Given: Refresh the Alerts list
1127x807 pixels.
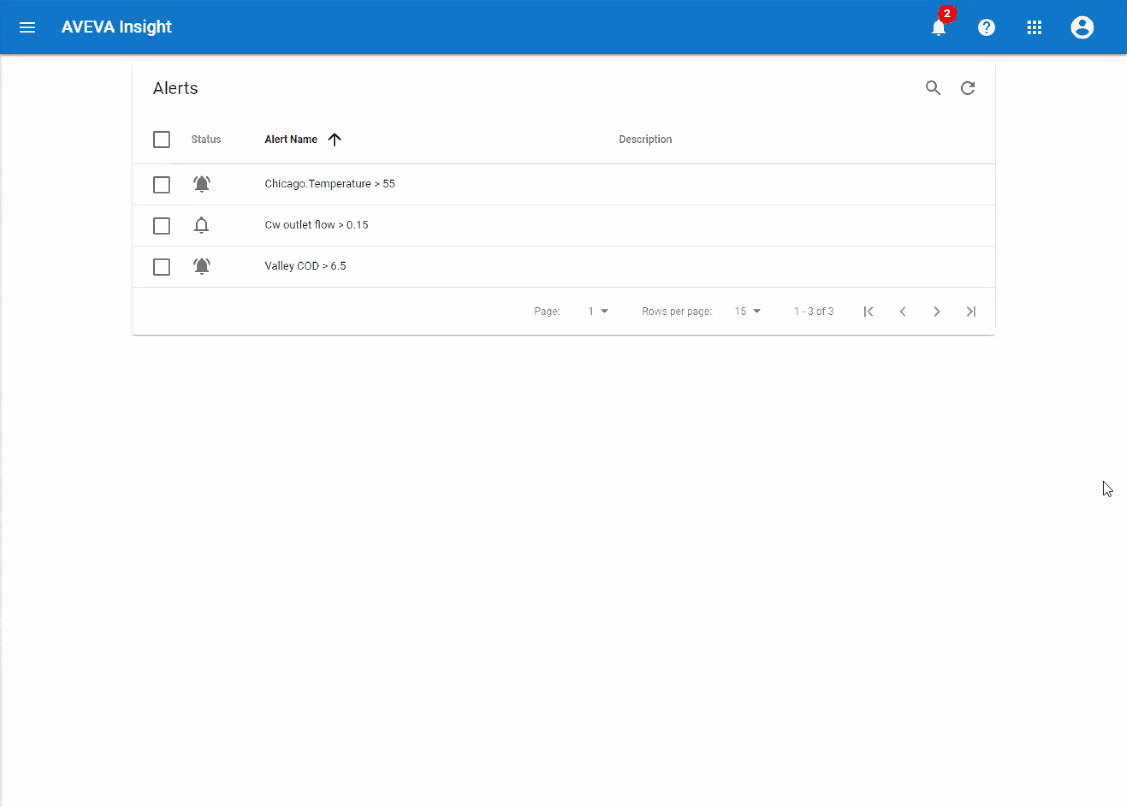Looking at the screenshot, I should [968, 88].
